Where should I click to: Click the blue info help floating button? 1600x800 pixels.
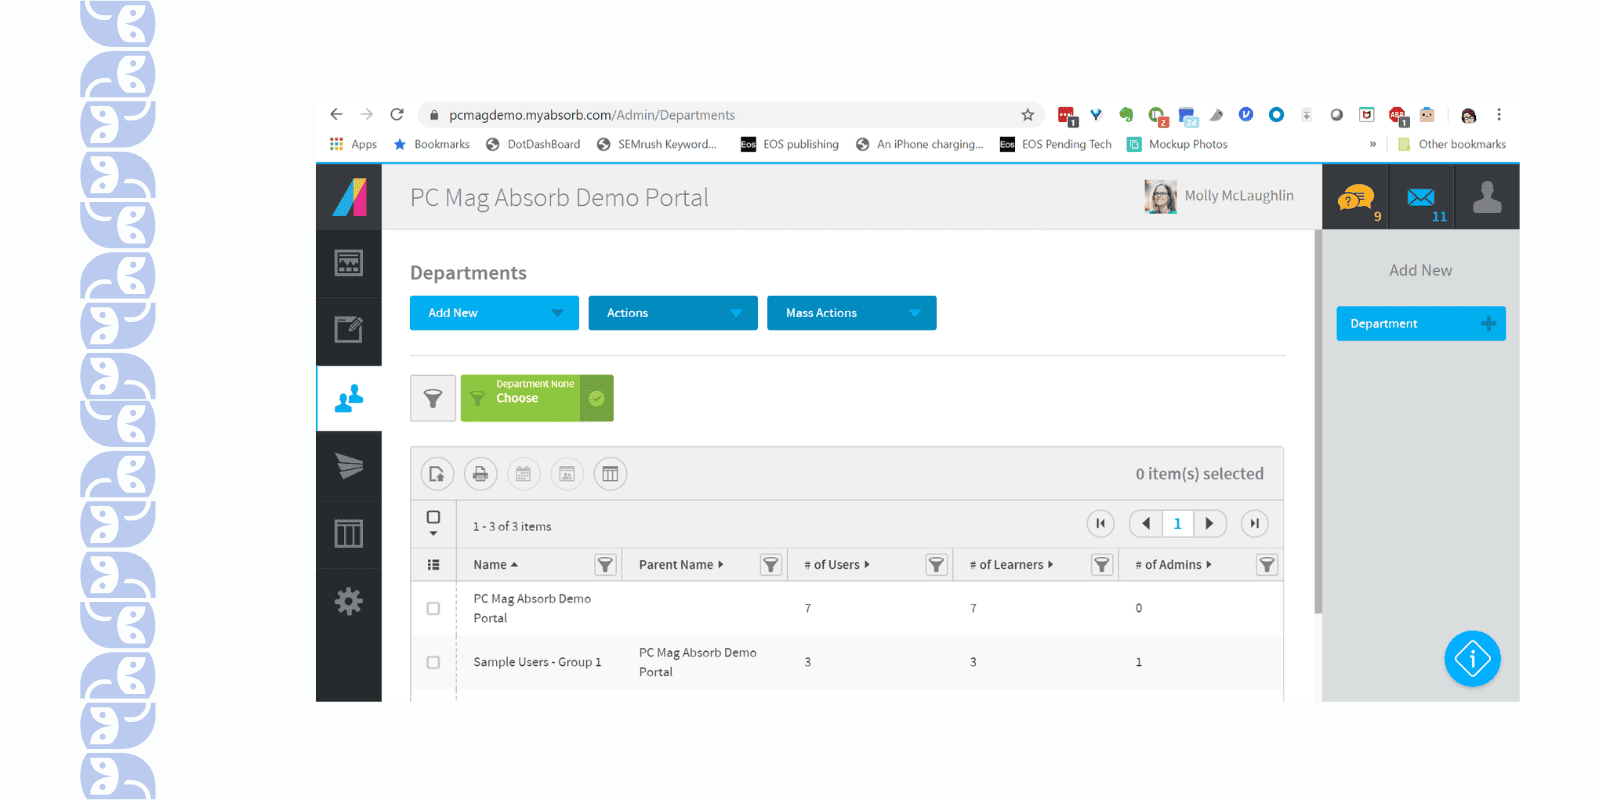tap(1472, 659)
